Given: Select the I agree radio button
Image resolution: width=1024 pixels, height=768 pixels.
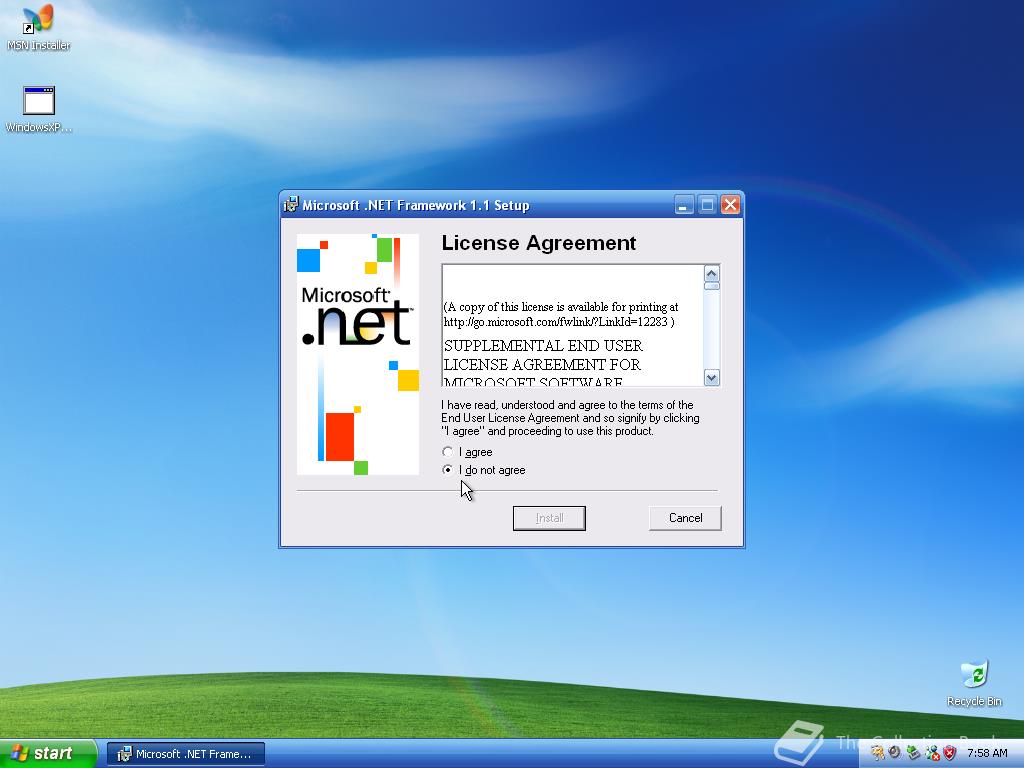Looking at the screenshot, I should tap(448, 452).
